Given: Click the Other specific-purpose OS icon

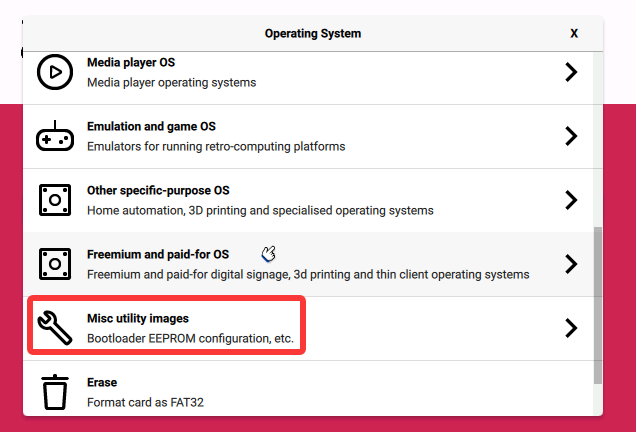Looking at the screenshot, I should 54,200.
